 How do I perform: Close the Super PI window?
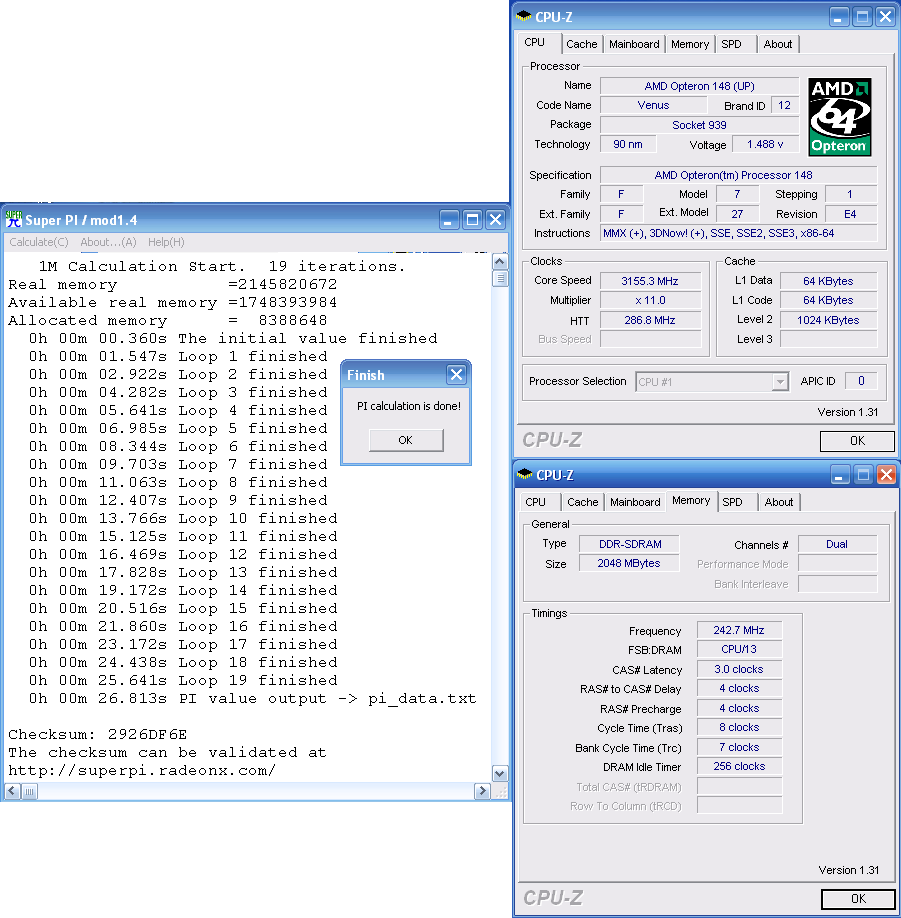tap(495, 220)
